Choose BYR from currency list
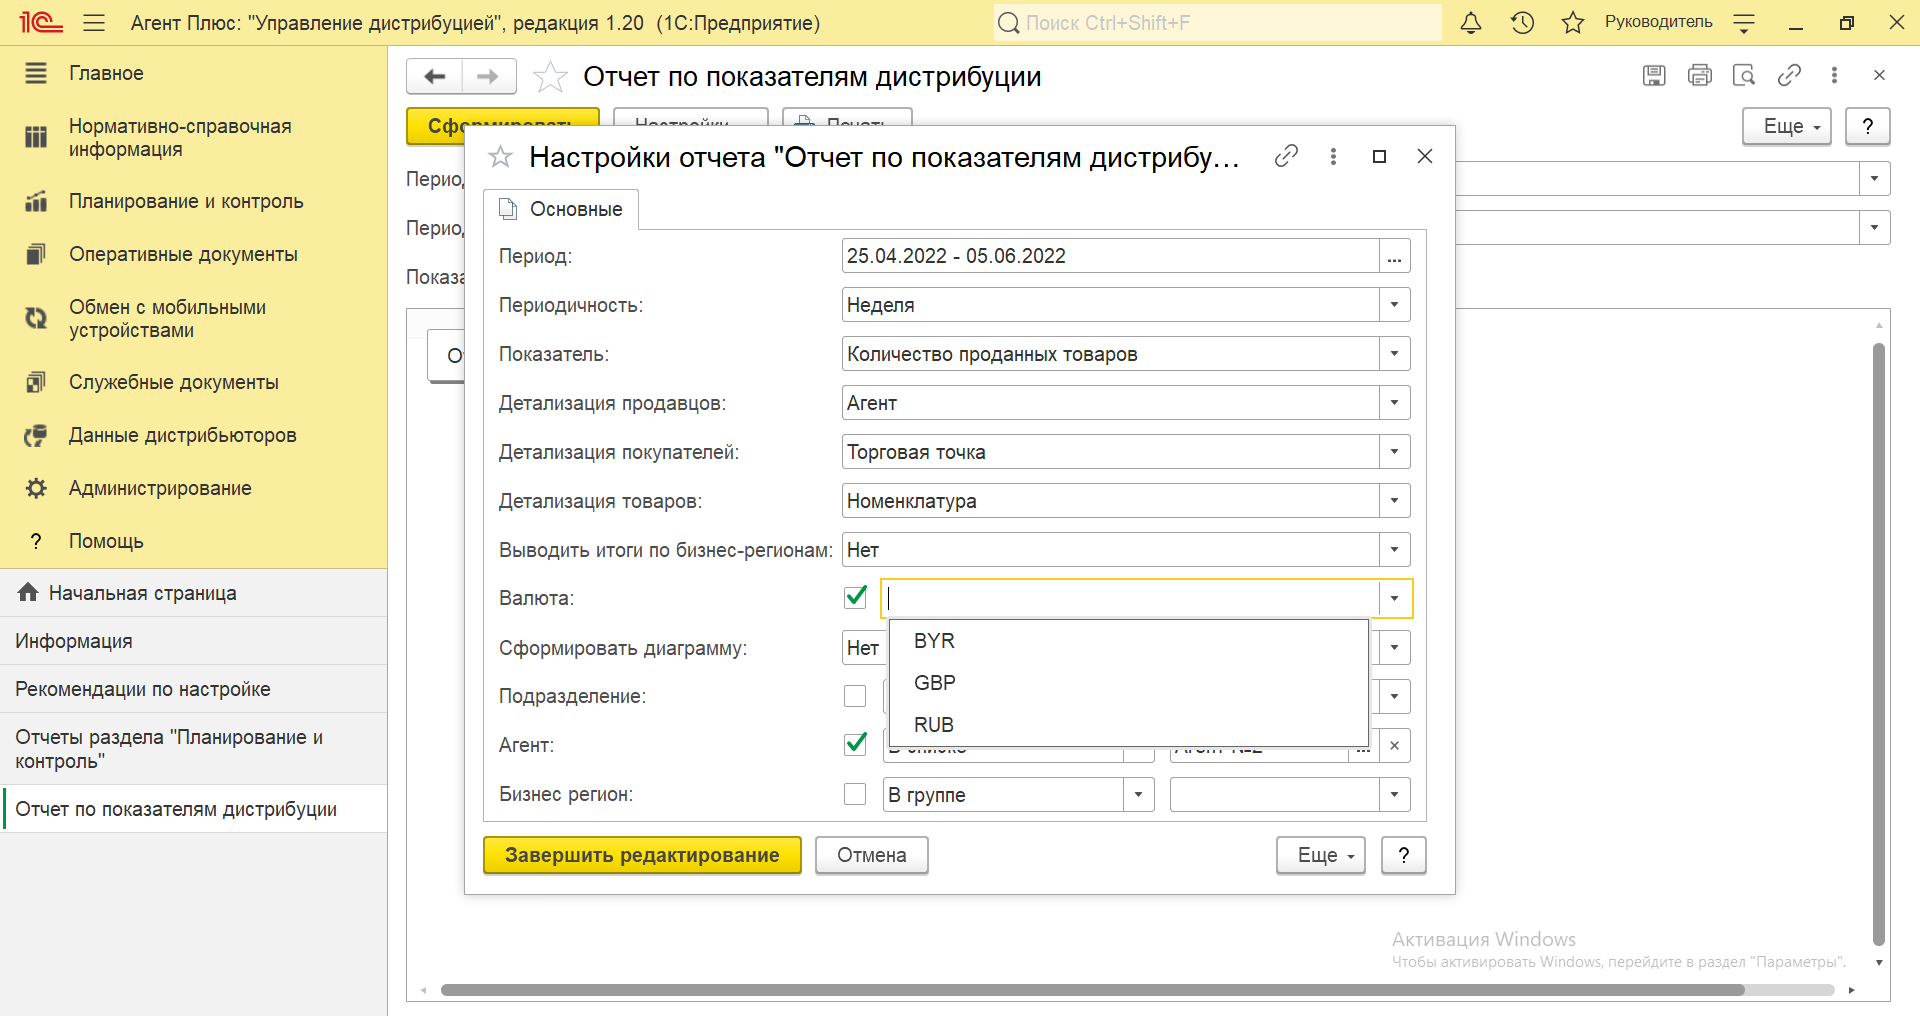Screen dimensions: 1920x1016 pos(1128,641)
